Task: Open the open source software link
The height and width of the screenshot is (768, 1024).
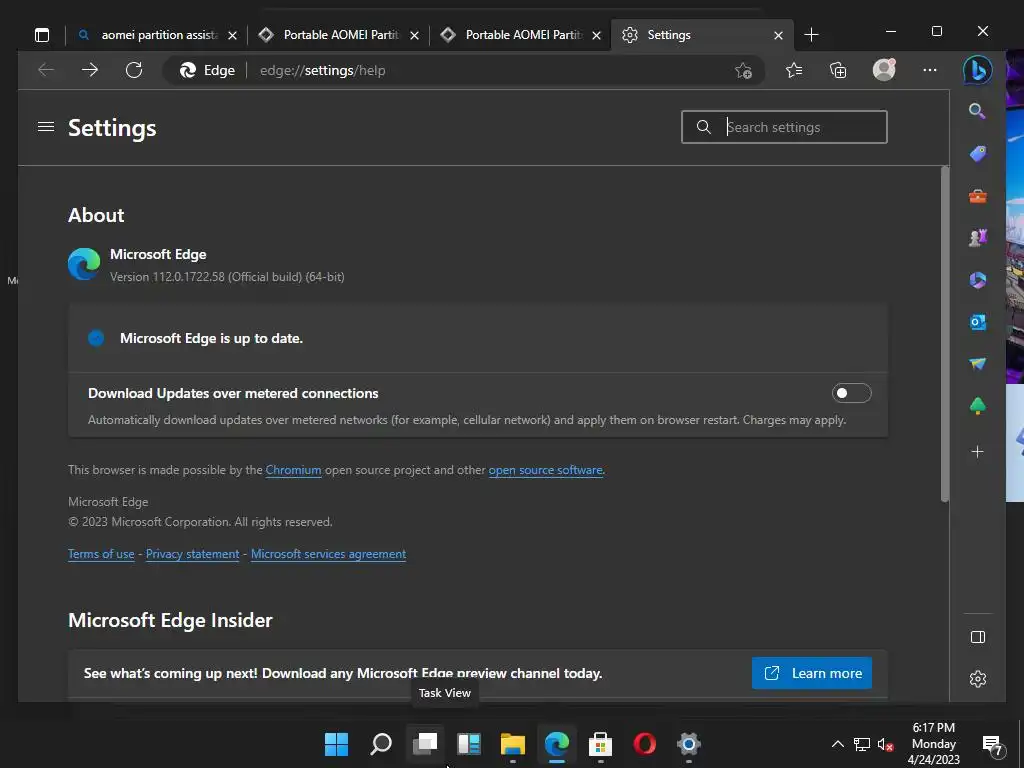Action: coord(545,470)
